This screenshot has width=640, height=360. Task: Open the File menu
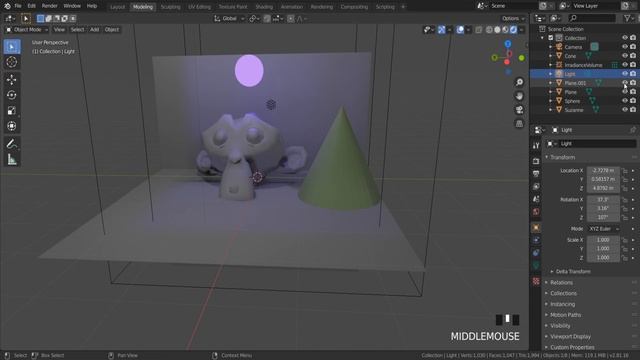[18, 6]
